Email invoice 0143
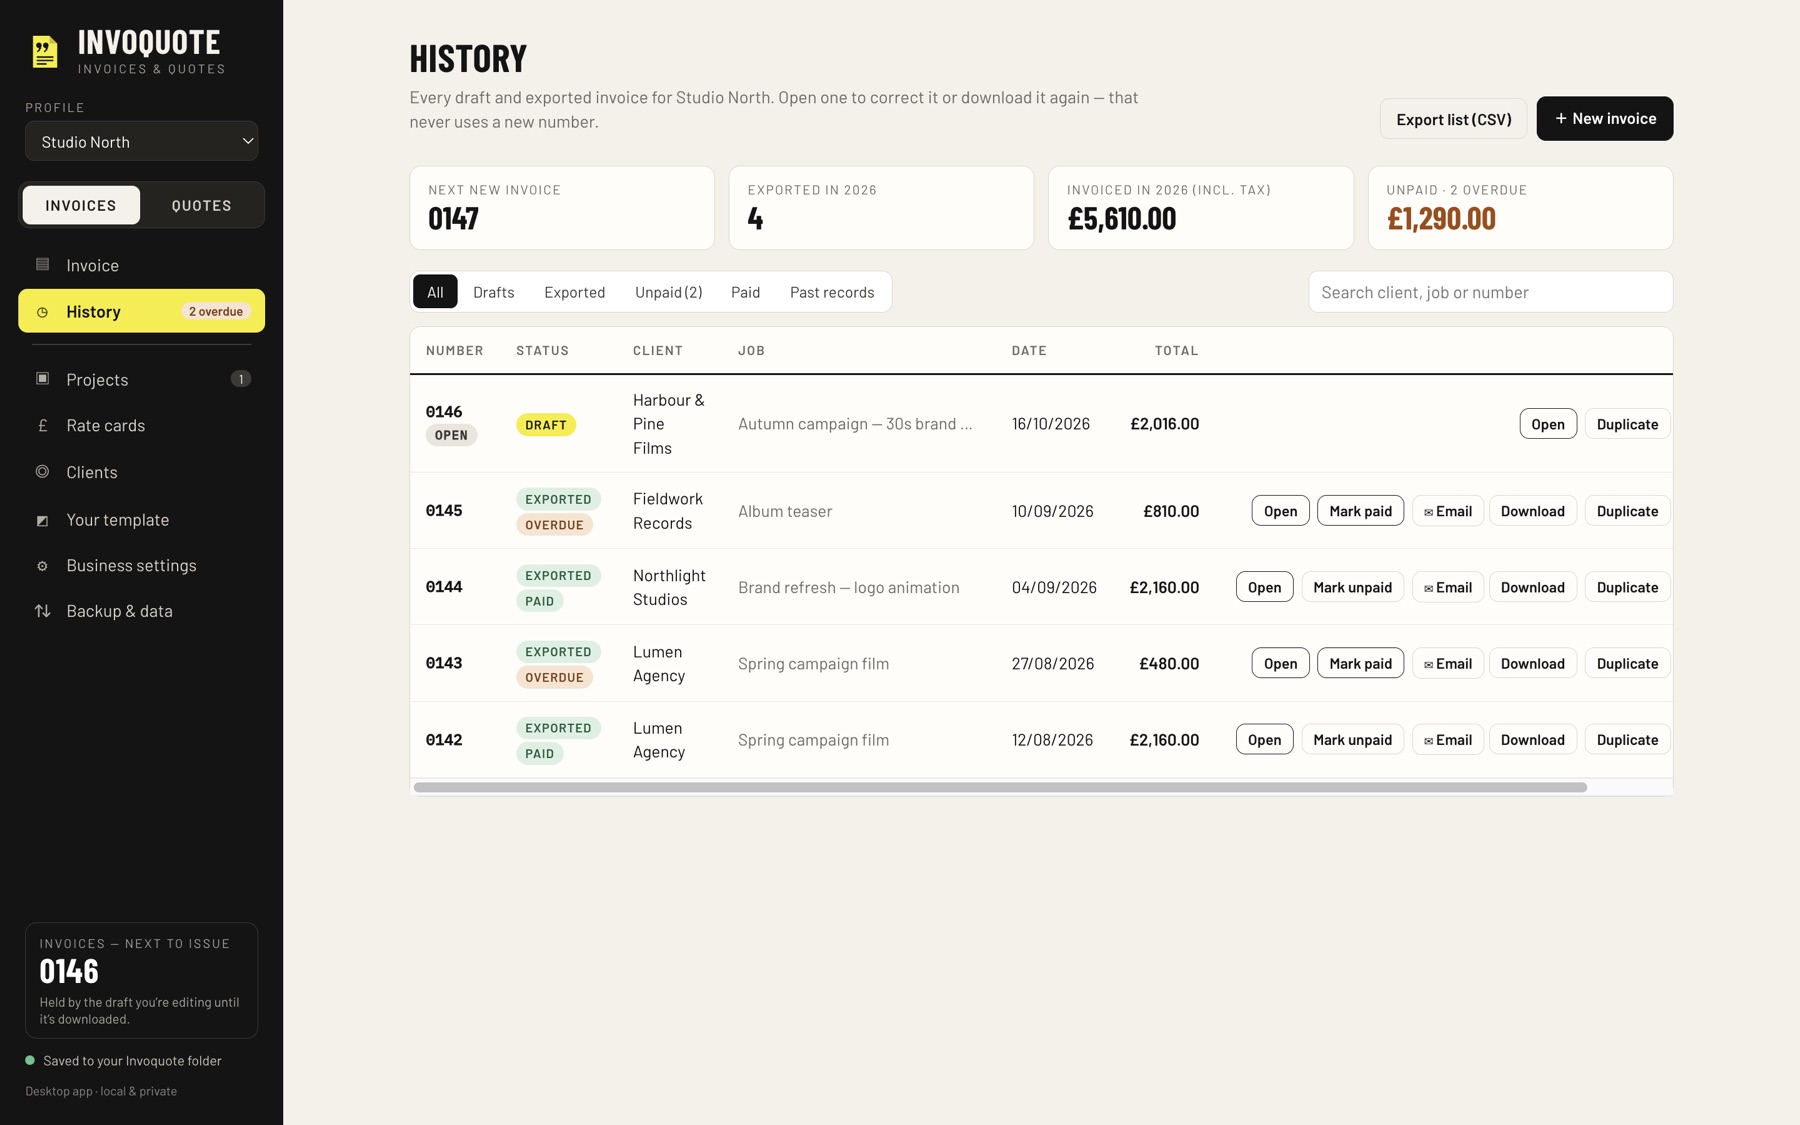 (x=1448, y=663)
